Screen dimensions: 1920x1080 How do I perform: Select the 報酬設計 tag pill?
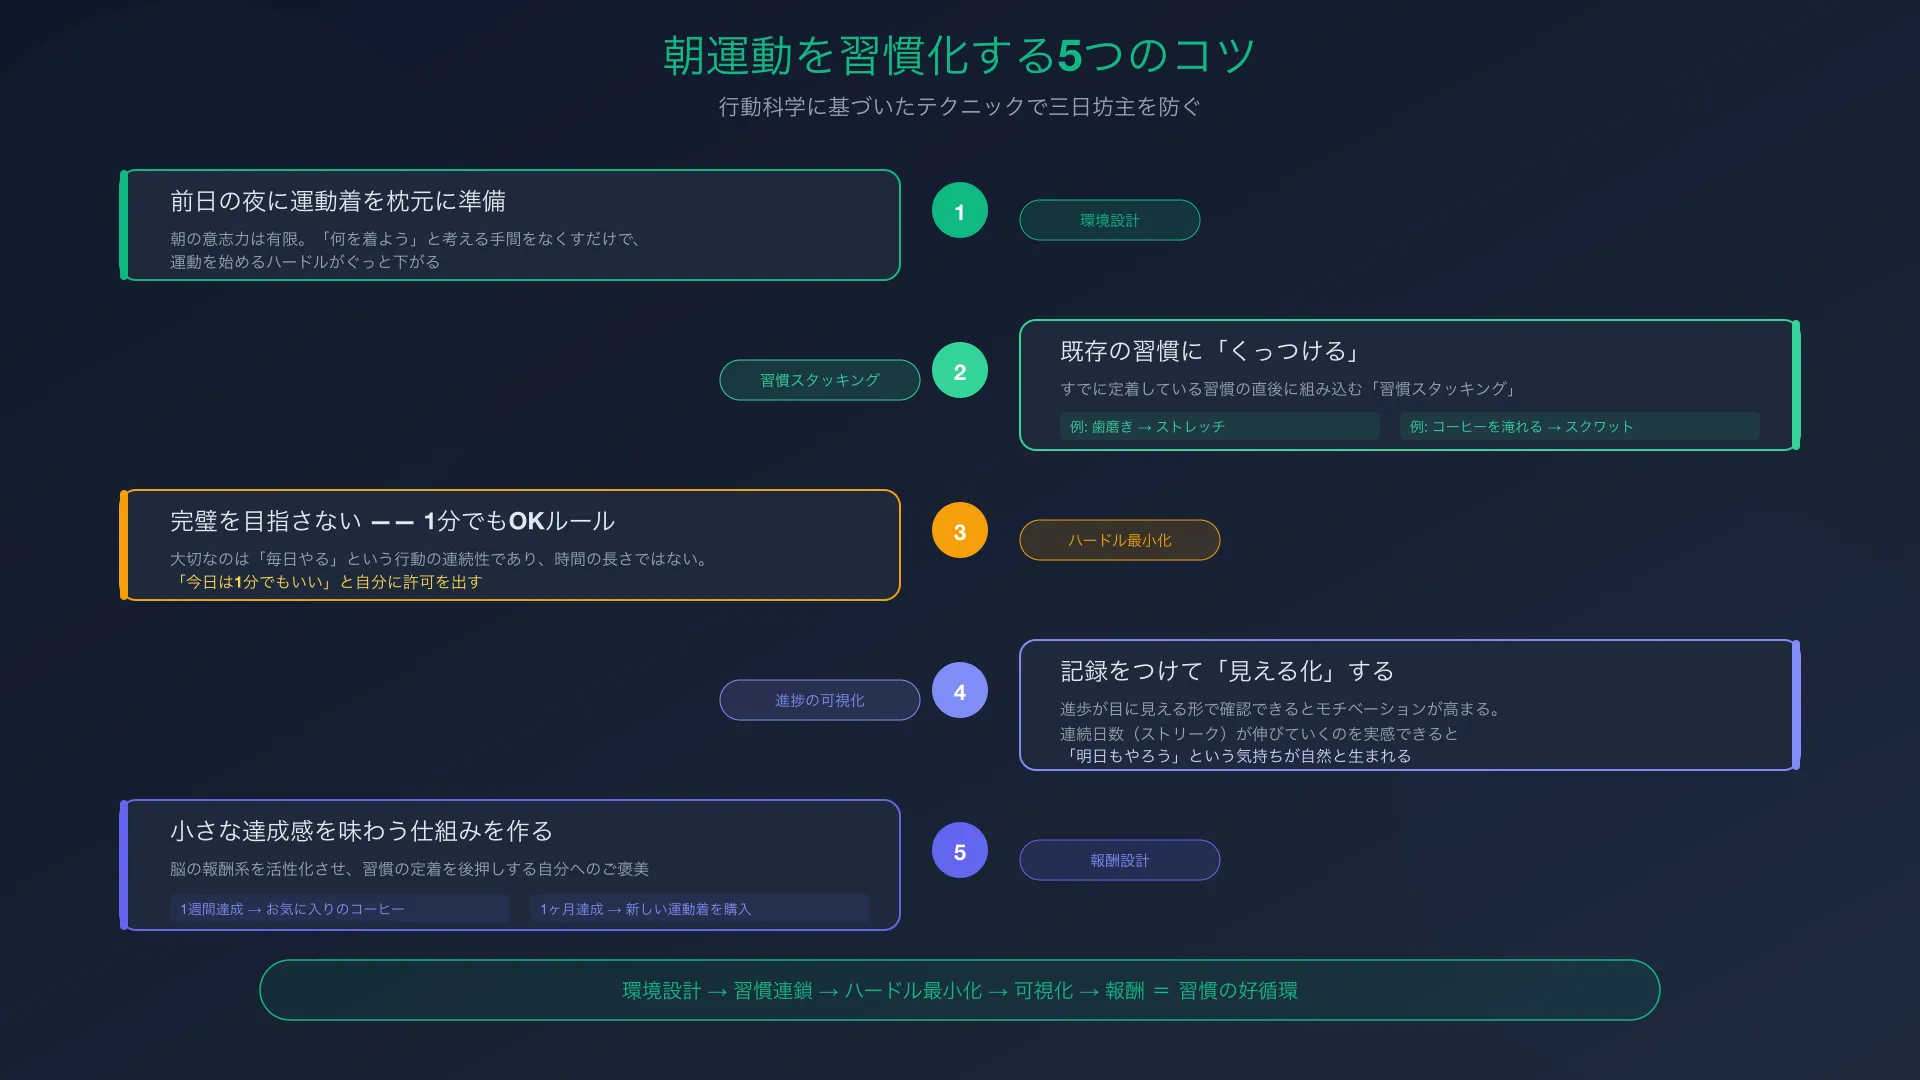click(x=1119, y=860)
